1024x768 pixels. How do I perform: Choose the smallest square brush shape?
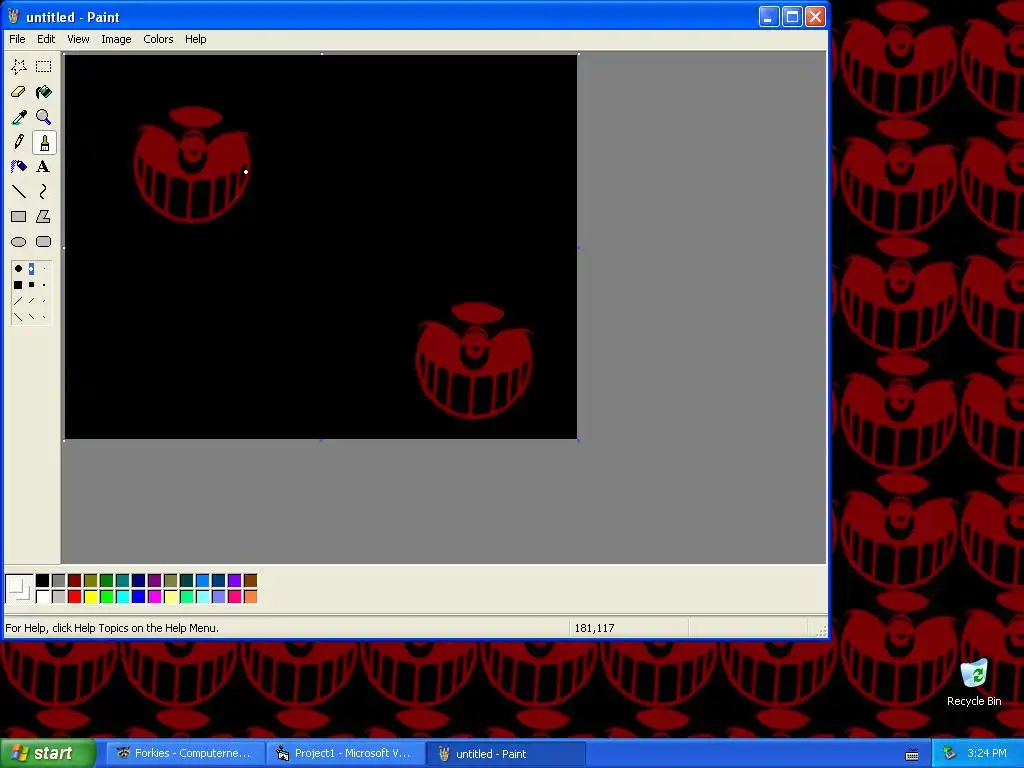tap(44, 285)
